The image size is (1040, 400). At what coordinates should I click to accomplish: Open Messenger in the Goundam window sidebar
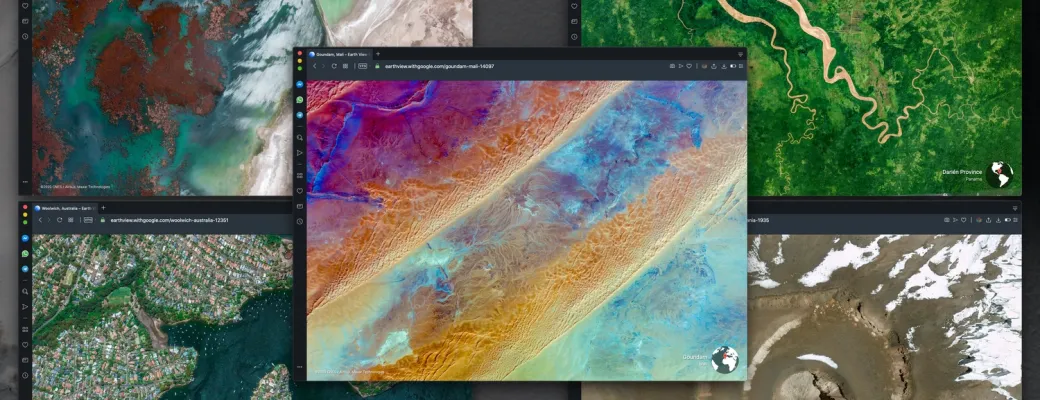300,85
